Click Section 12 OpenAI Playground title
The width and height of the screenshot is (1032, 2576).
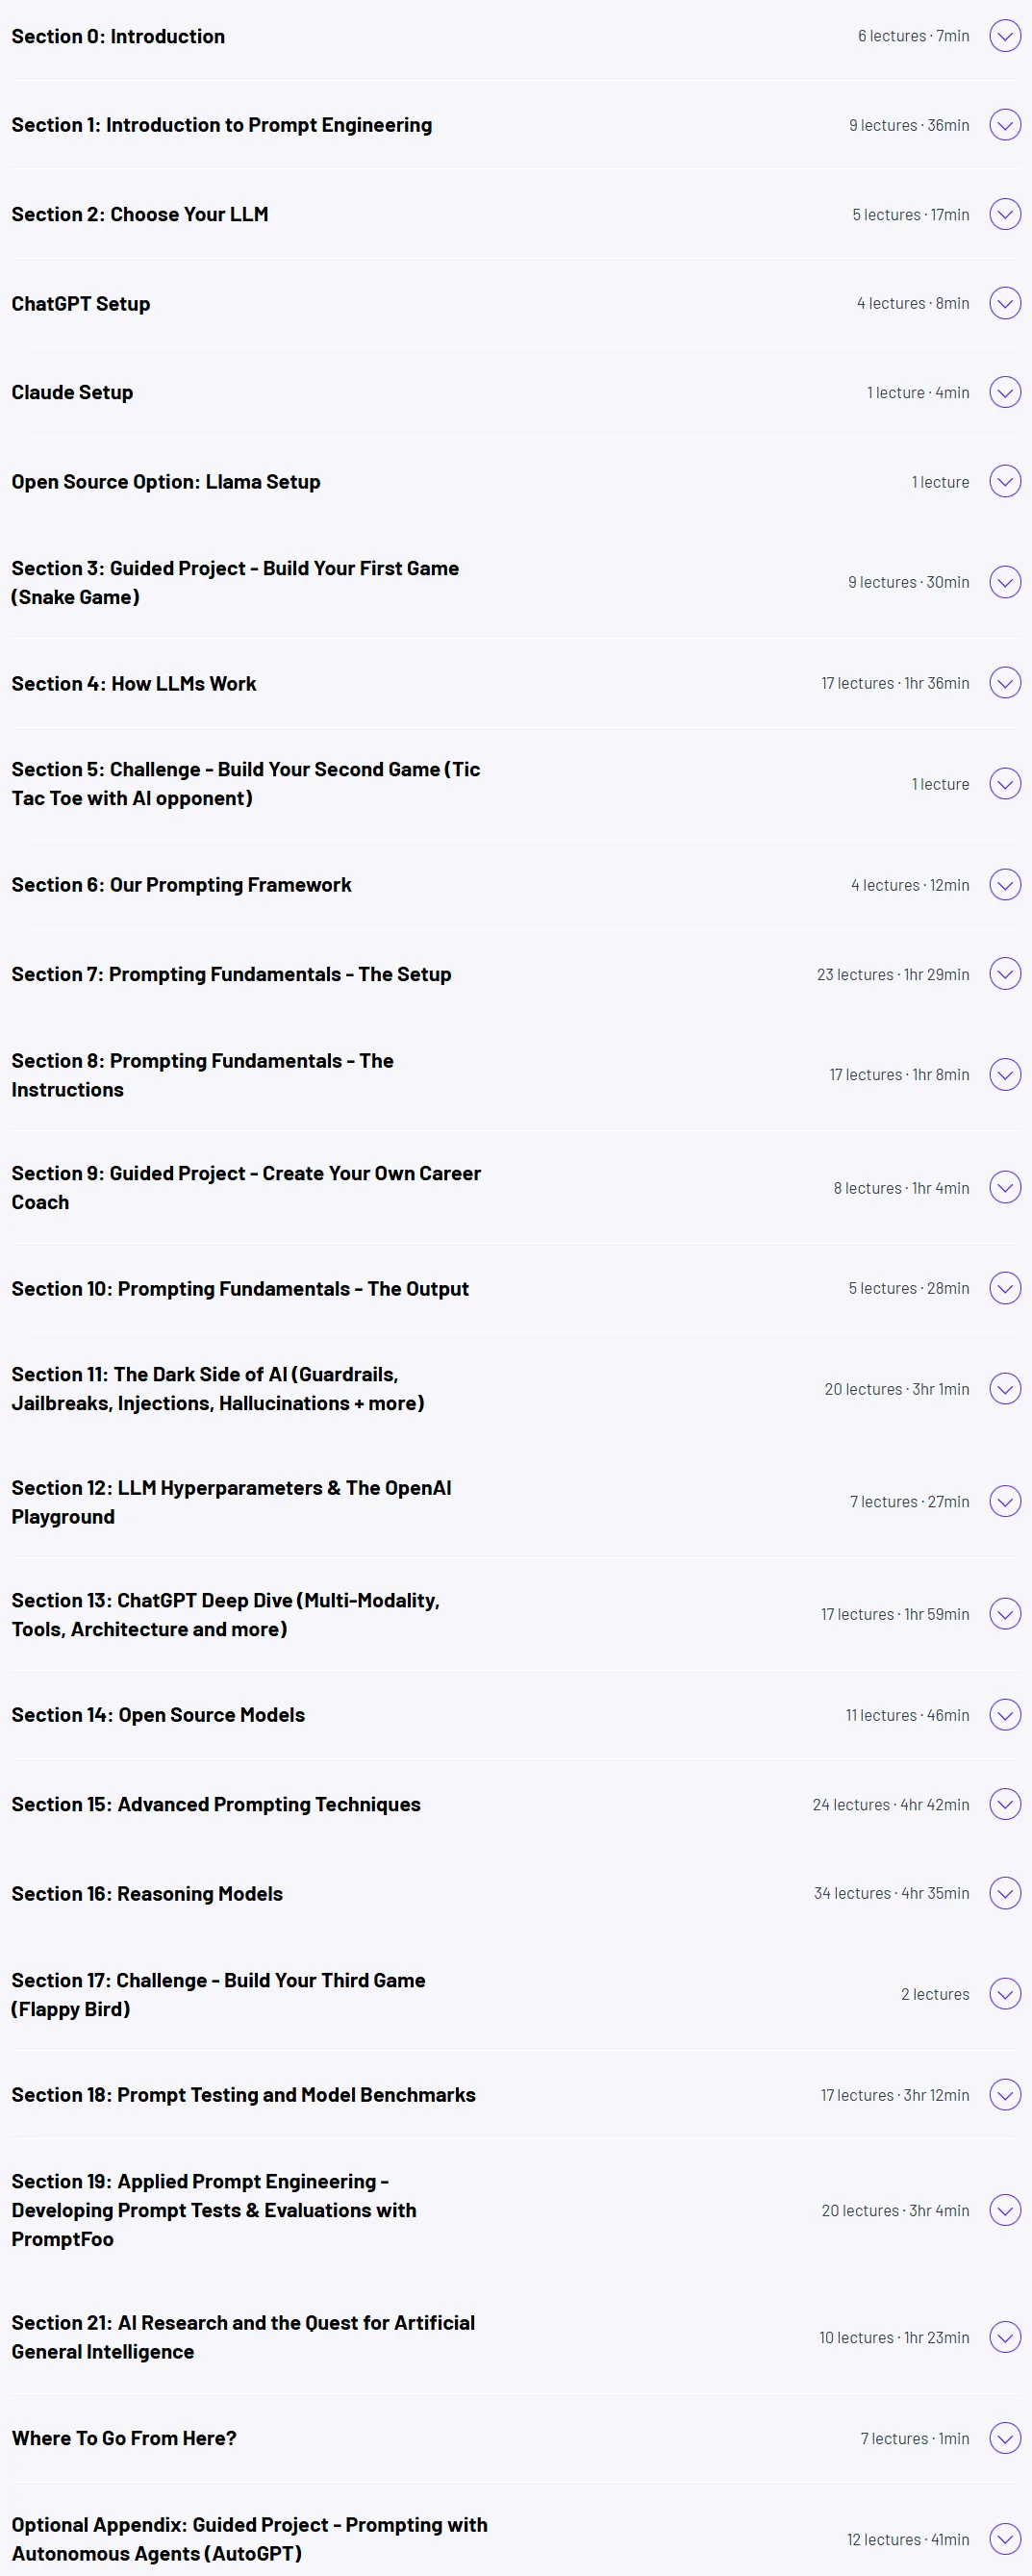tap(231, 1502)
